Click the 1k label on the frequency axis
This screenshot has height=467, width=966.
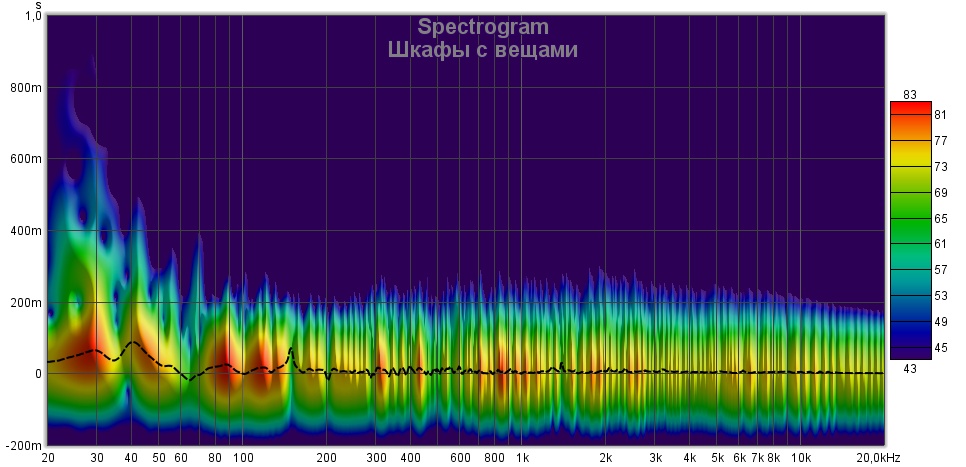(522, 458)
